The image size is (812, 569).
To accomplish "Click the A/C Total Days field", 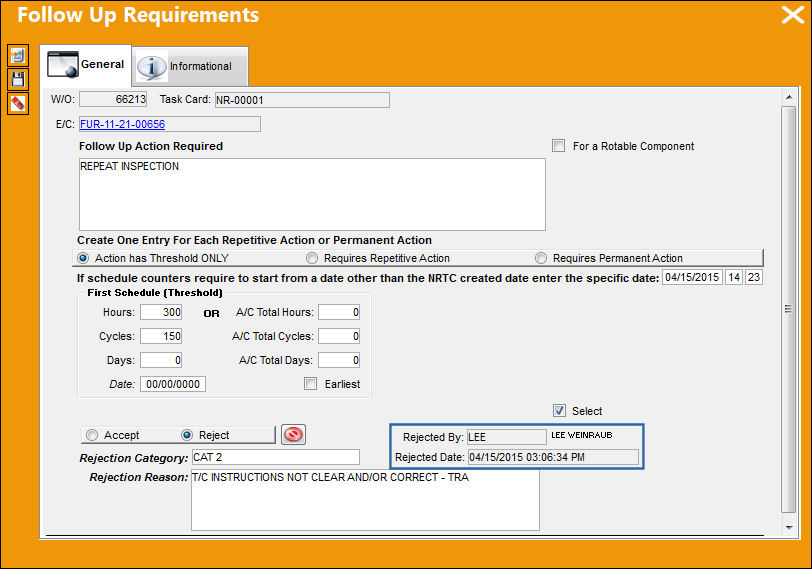I will (x=339, y=360).
